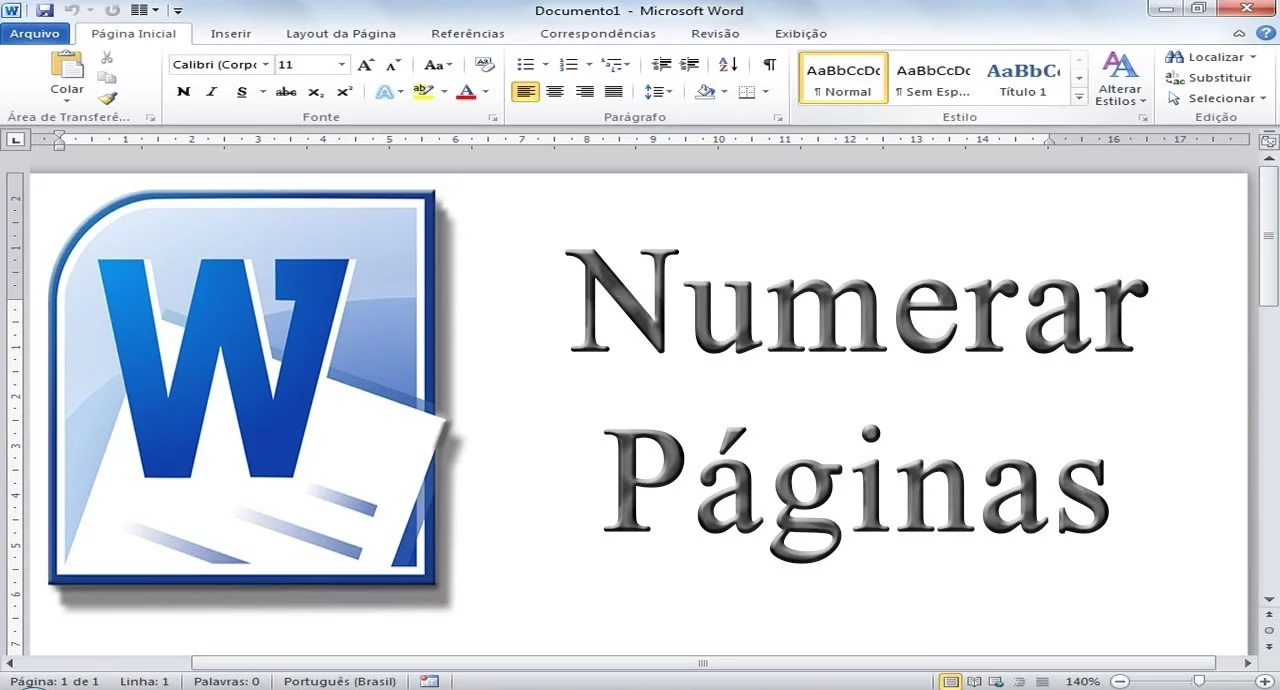
Task: Click the multilevel list icon
Action: point(612,65)
